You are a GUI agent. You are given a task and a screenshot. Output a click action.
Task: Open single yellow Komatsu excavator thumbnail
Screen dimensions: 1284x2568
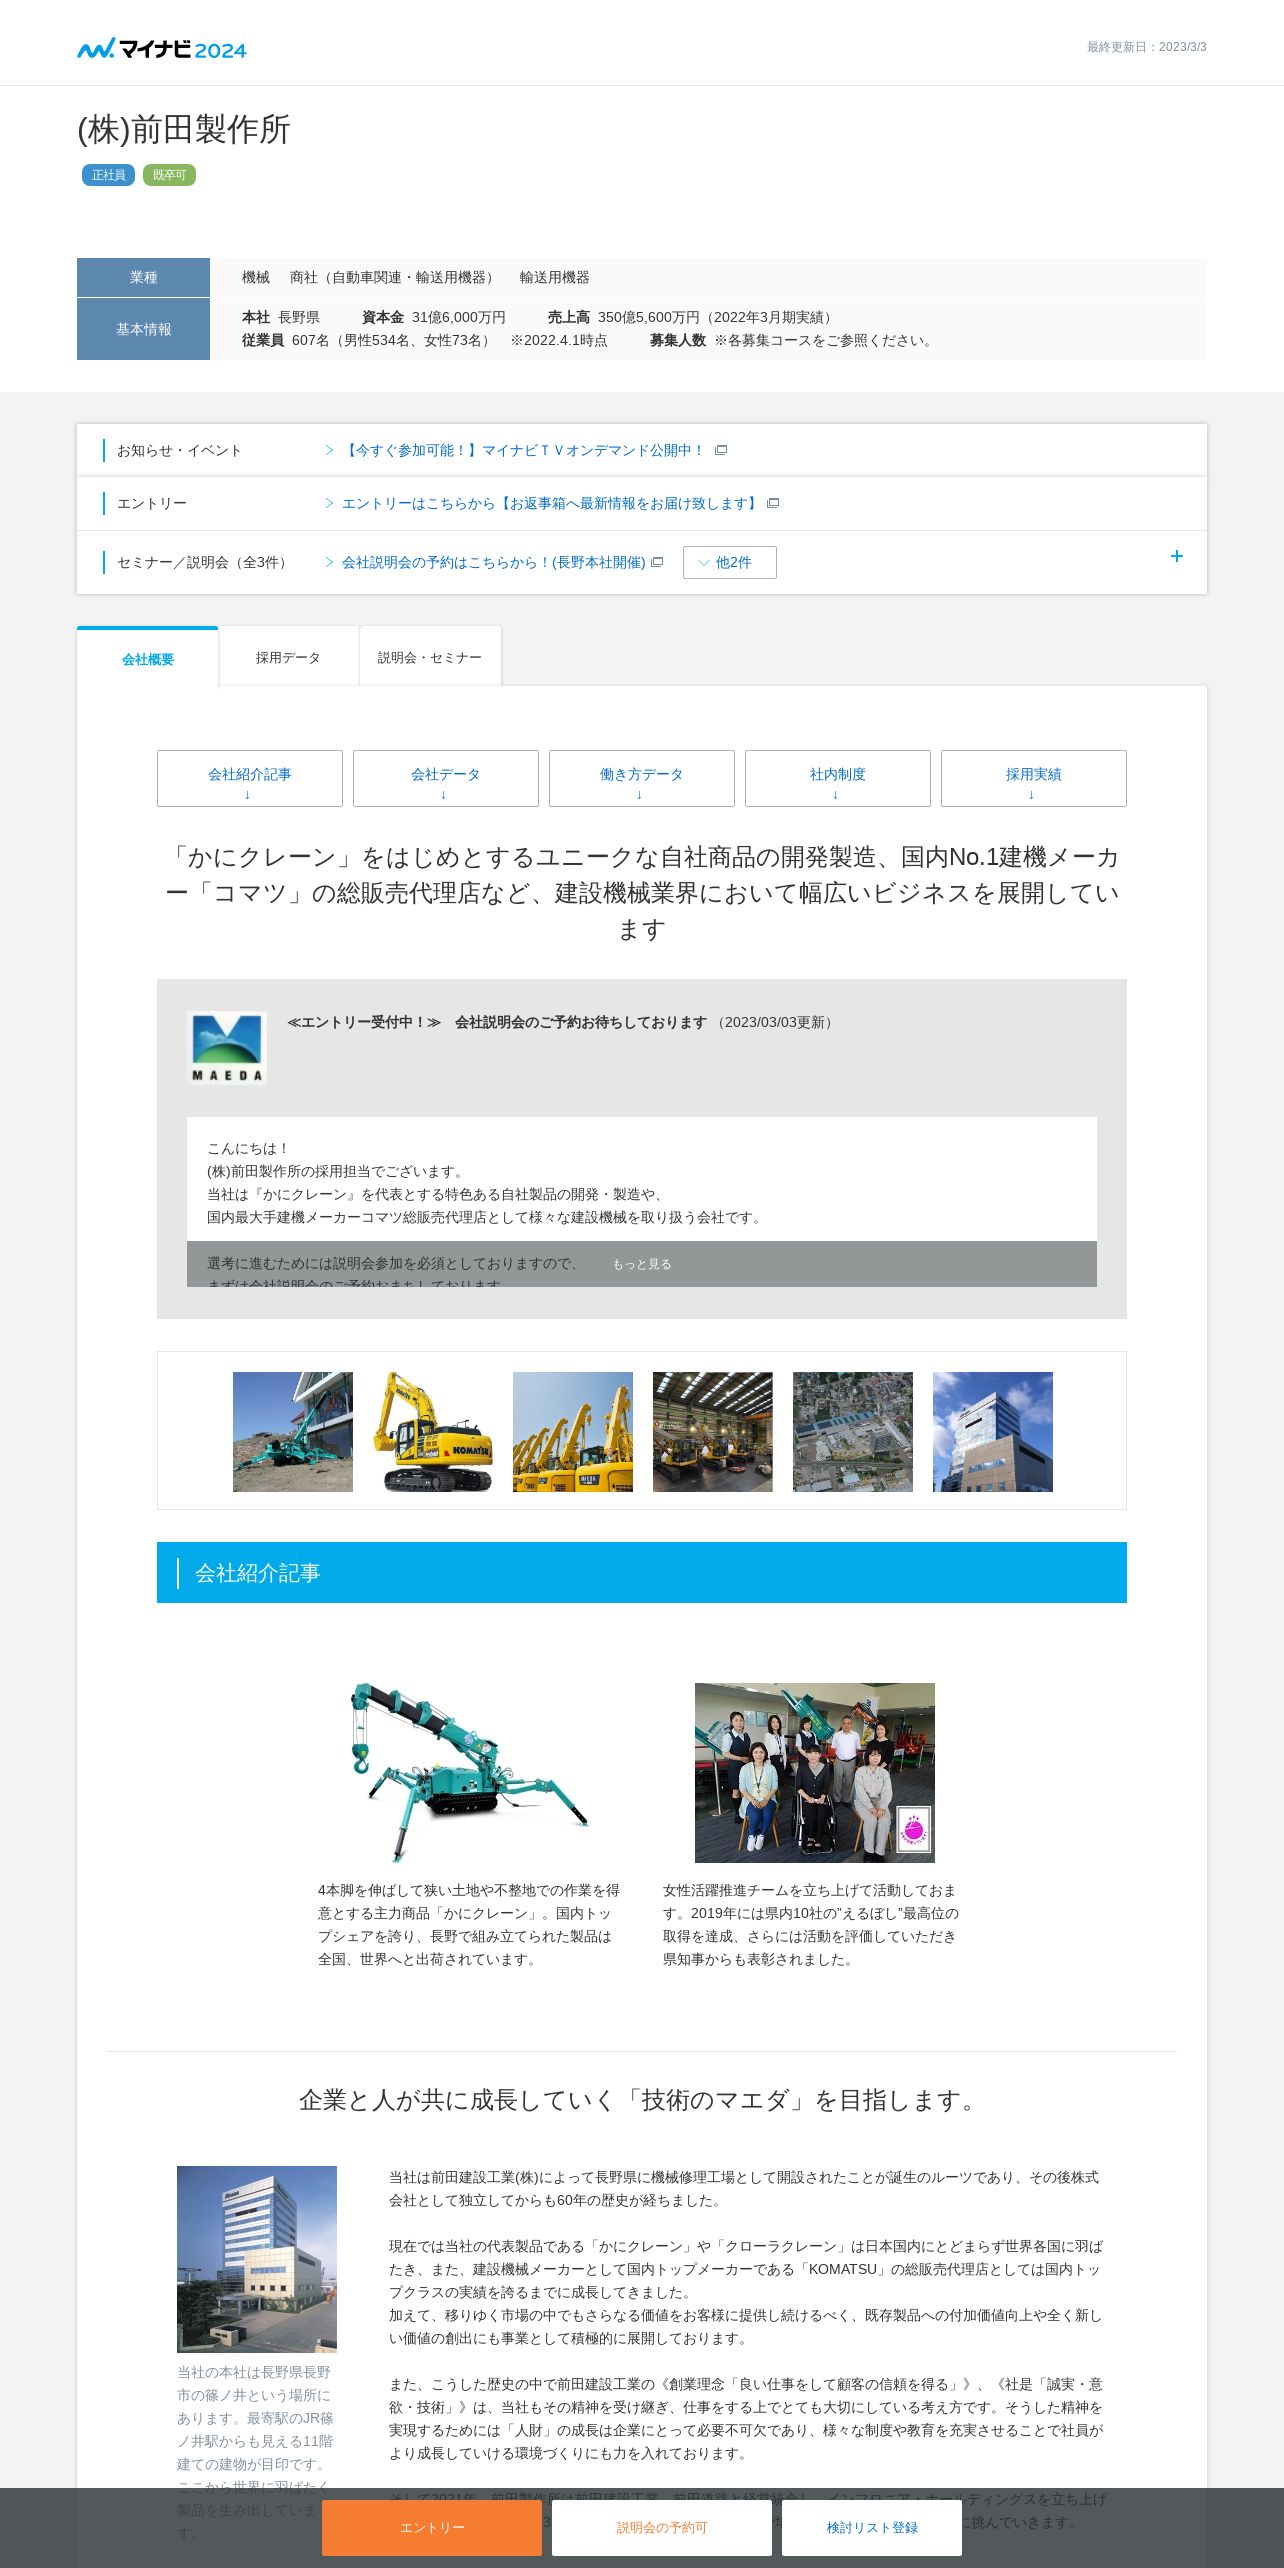click(x=433, y=1432)
